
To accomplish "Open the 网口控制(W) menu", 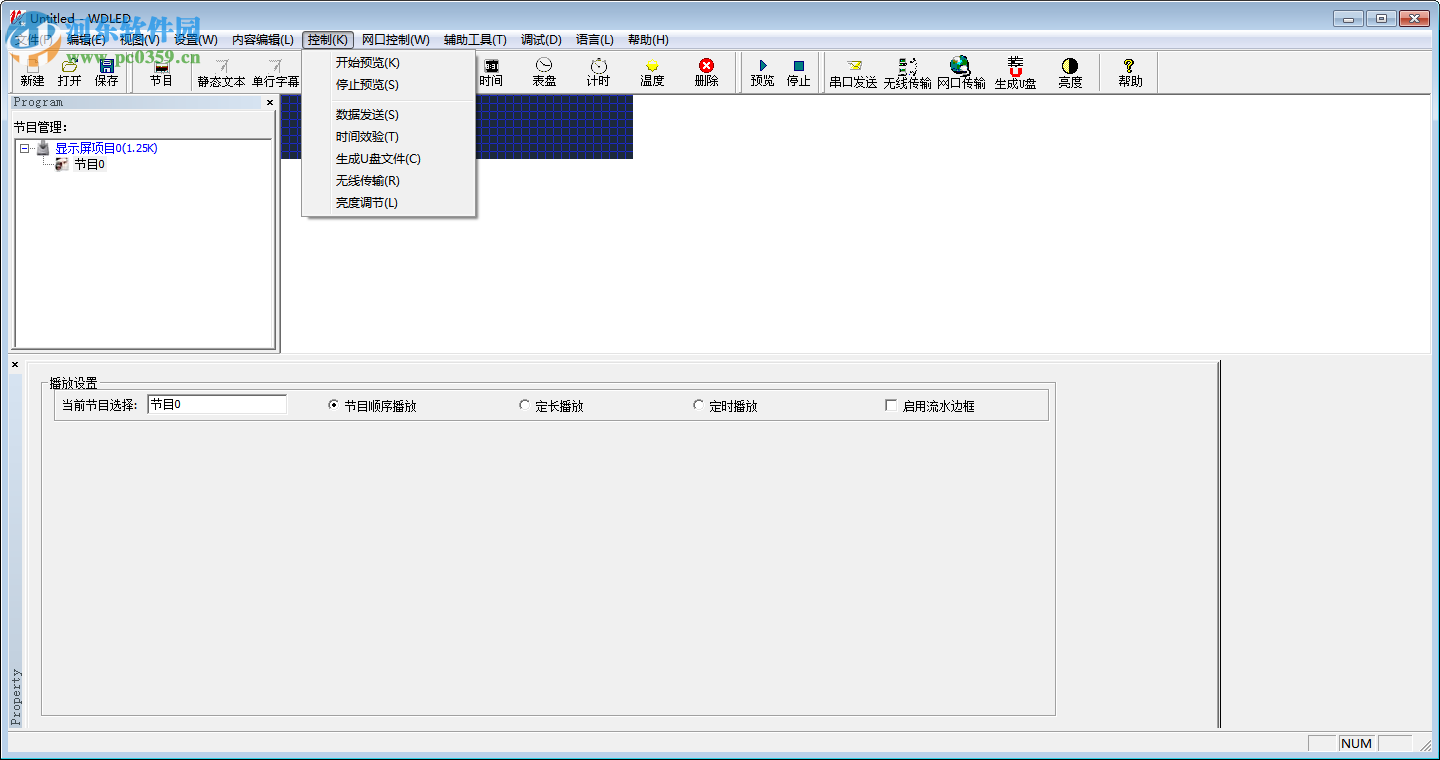I will coord(395,40).
